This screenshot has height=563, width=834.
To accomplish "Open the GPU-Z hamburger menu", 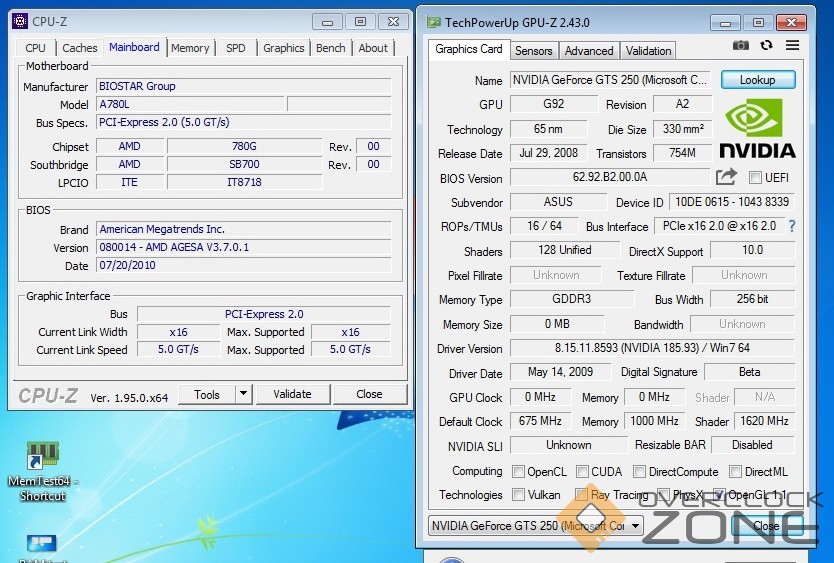I will pyautogui.click(x=792, y=45).
